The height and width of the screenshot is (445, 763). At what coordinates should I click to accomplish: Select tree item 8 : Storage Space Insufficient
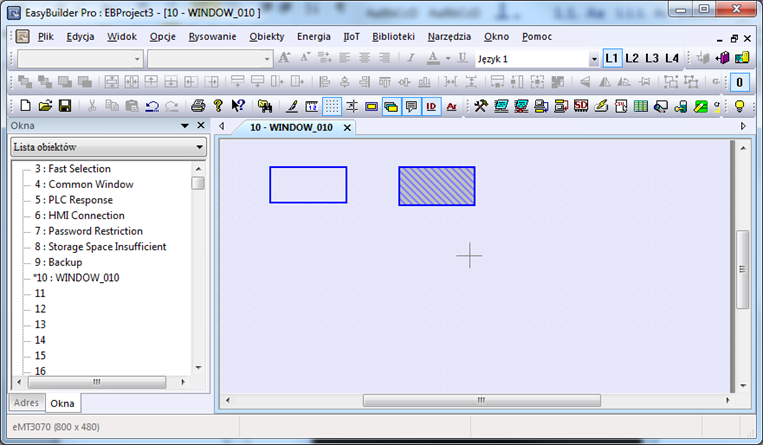click(x=100, y=246)
